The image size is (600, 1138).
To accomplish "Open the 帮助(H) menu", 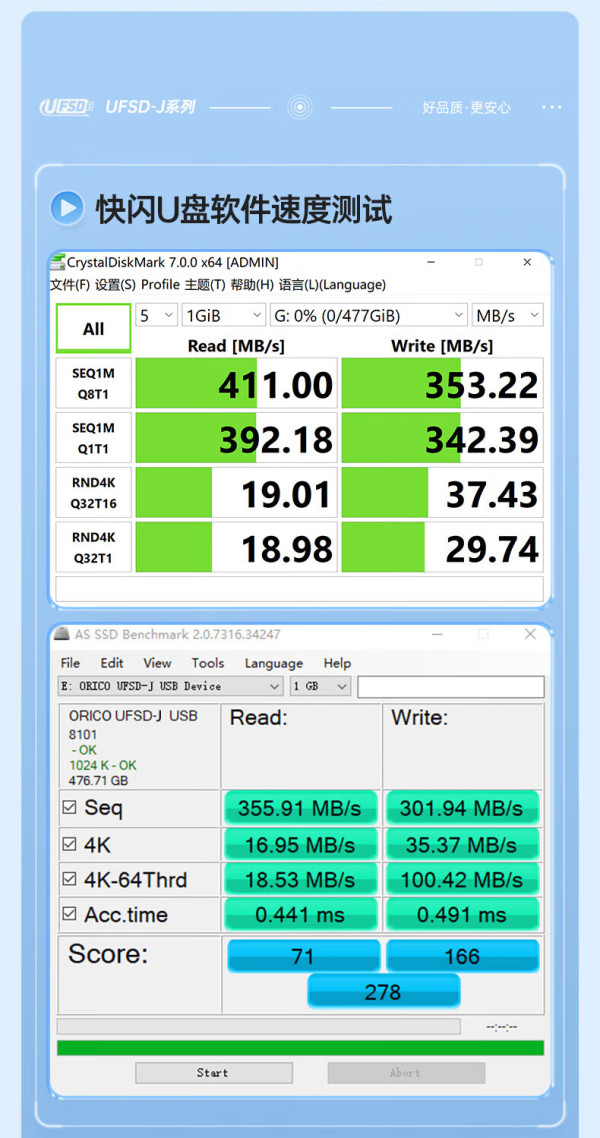I will [252, 284].
